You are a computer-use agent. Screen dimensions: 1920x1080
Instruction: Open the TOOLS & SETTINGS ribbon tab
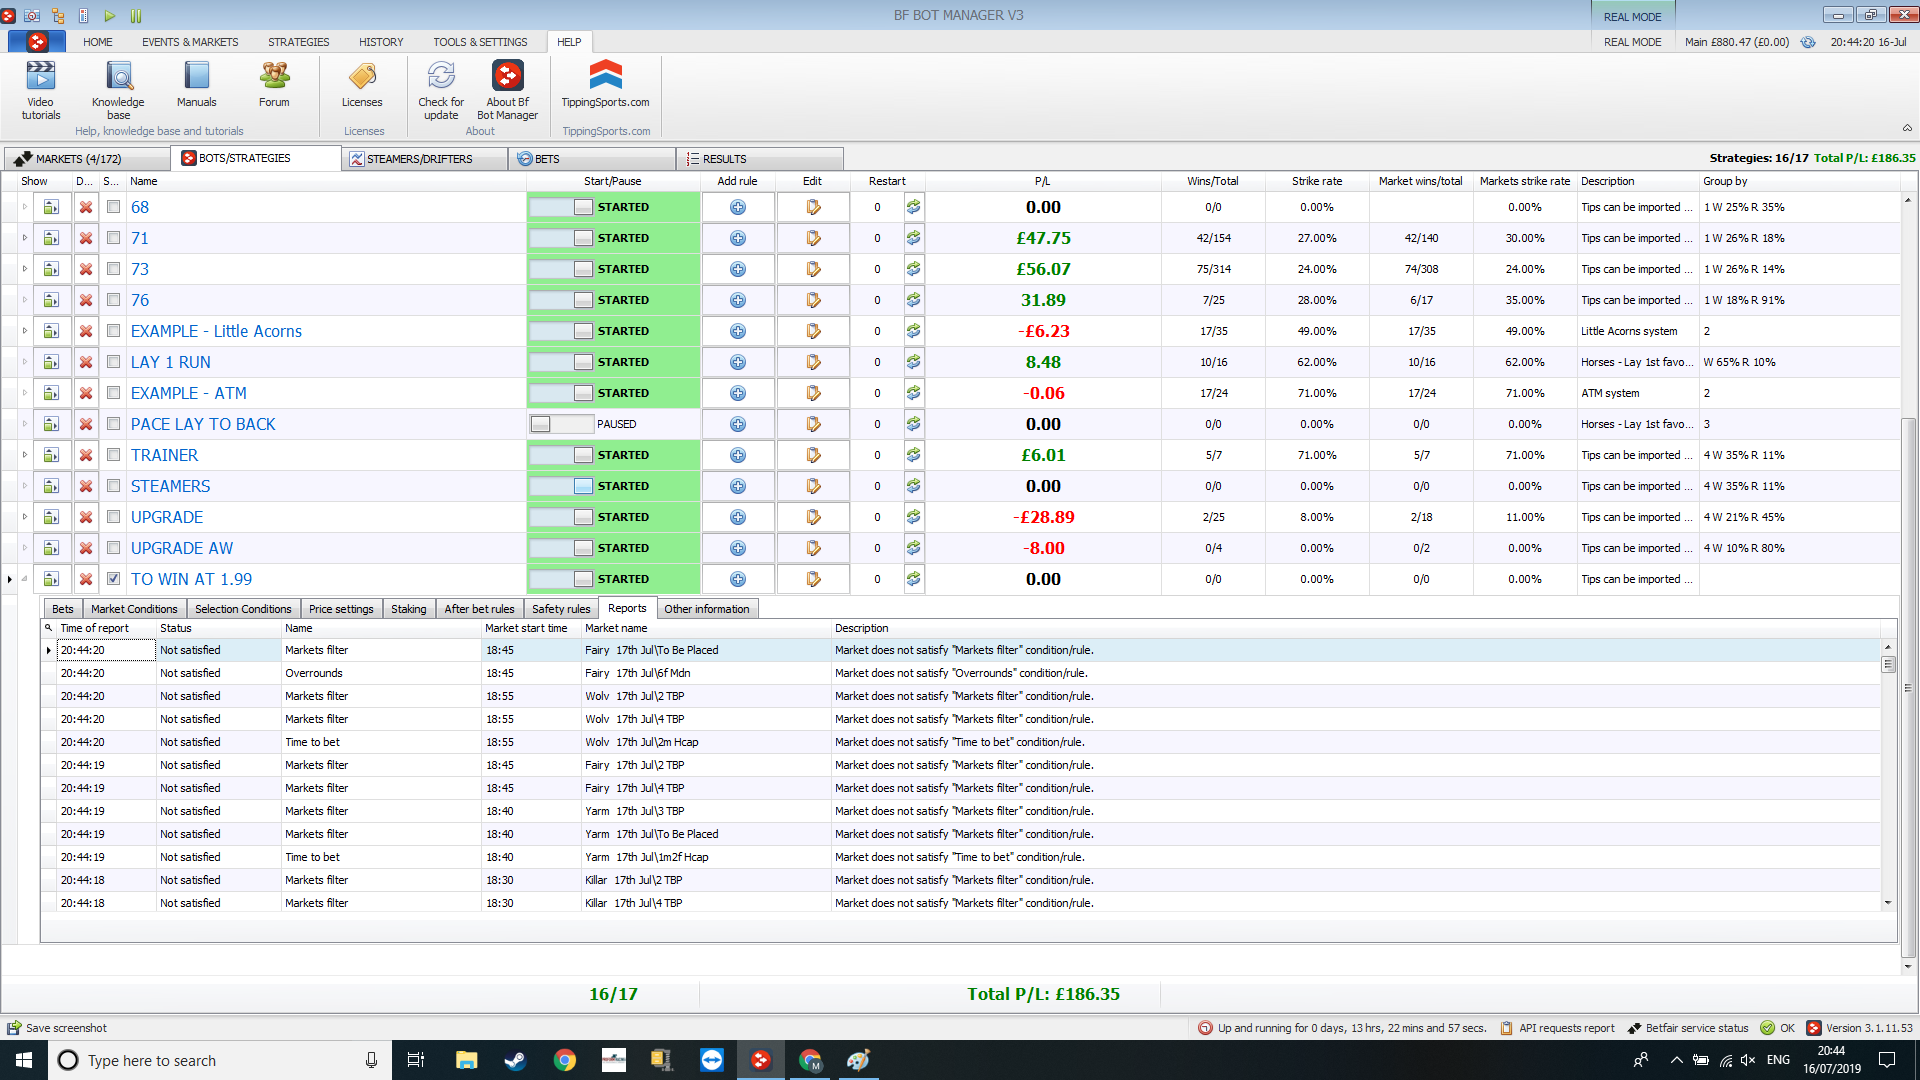pyautogui.click(x=480, y=42)
